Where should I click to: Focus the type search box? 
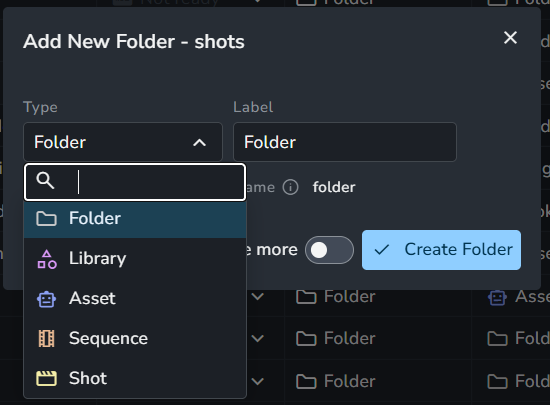coord(135,182)
